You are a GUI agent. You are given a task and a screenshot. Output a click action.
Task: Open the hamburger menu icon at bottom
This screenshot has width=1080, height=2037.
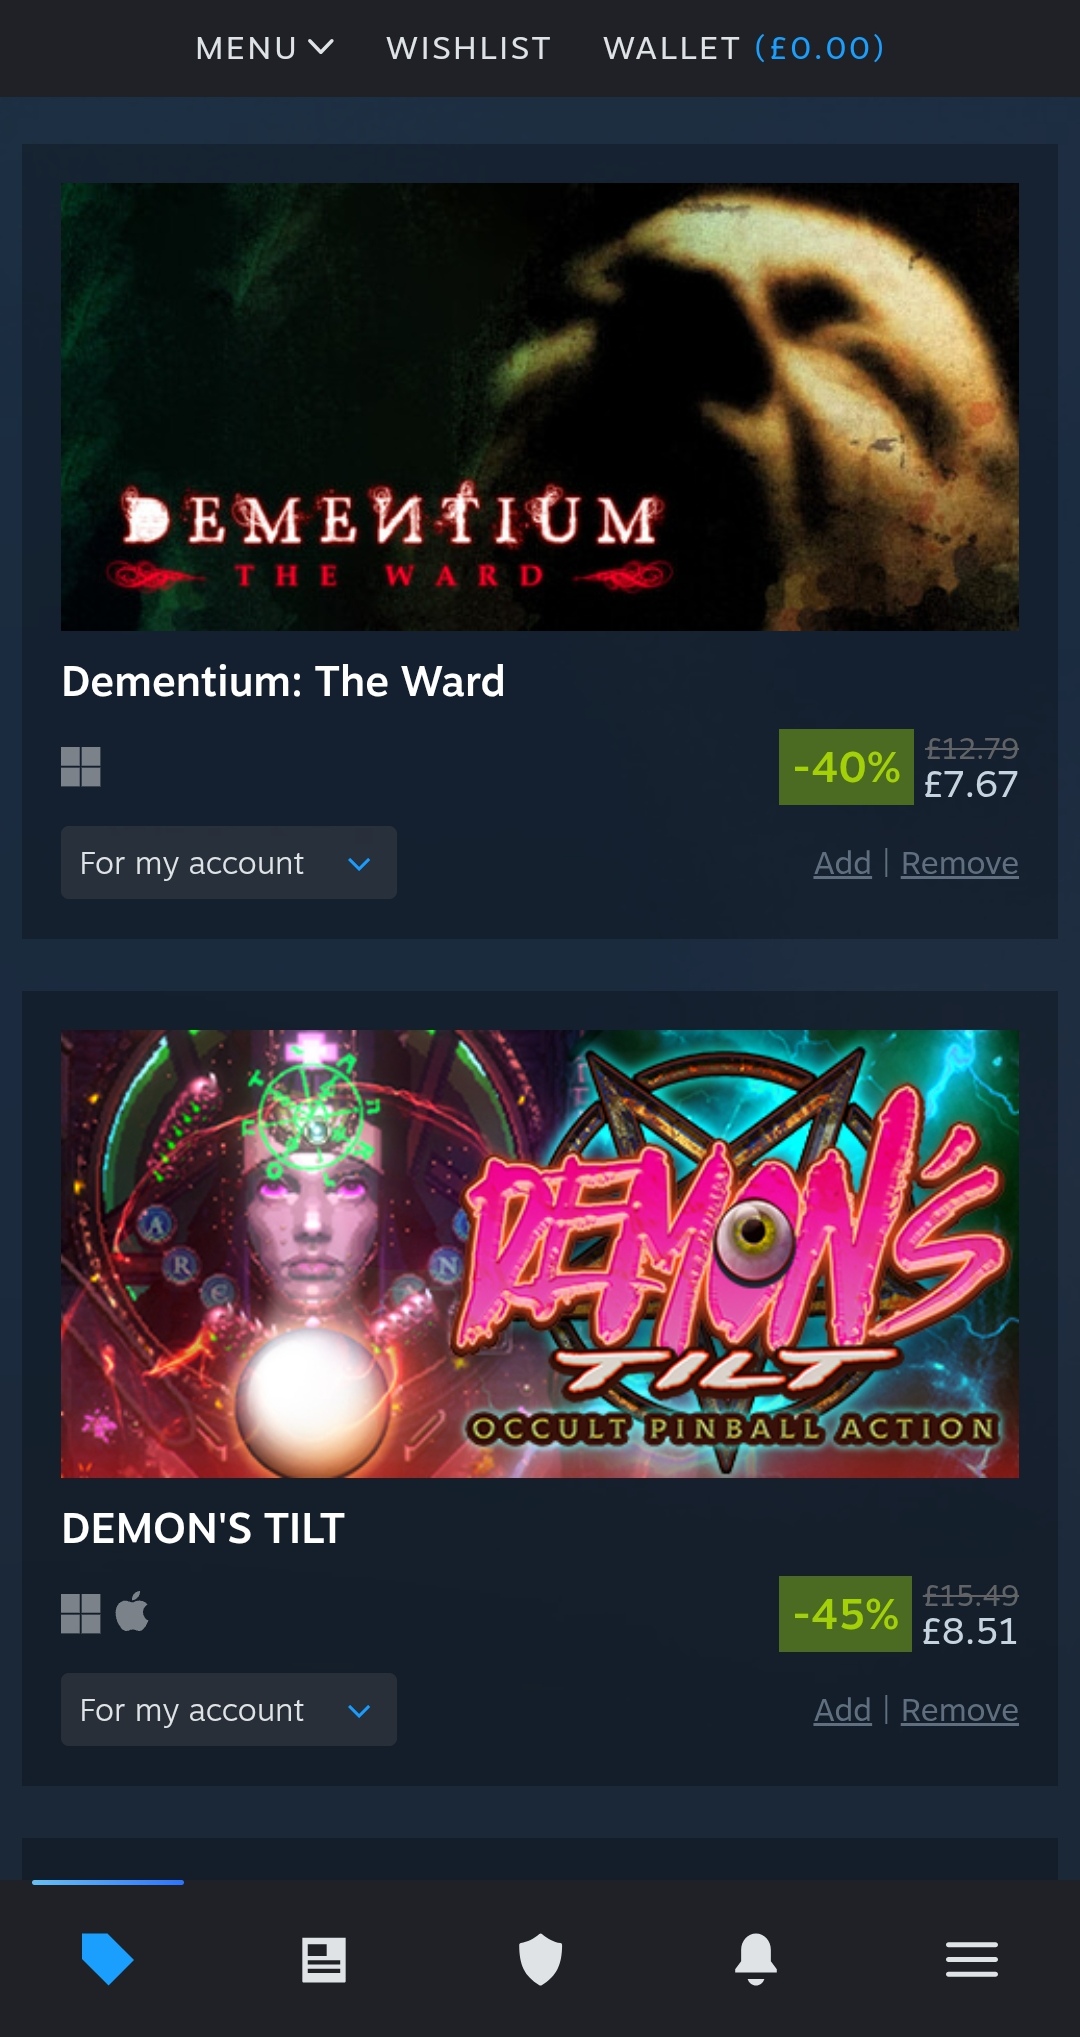coord(972,1959)
